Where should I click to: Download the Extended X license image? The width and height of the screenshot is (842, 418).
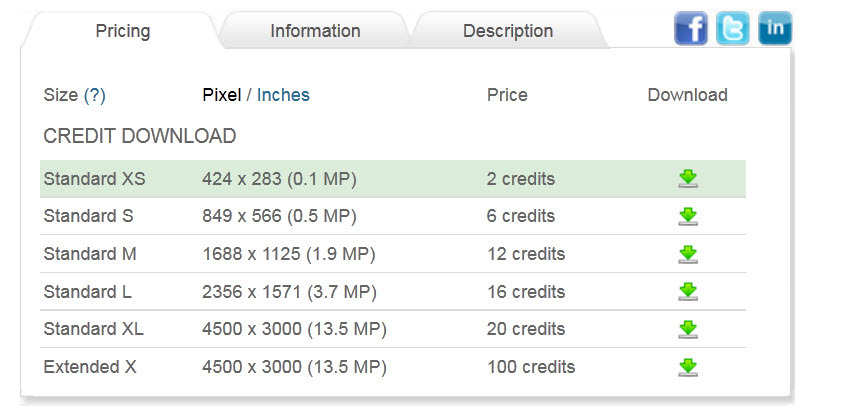[687, 367]
